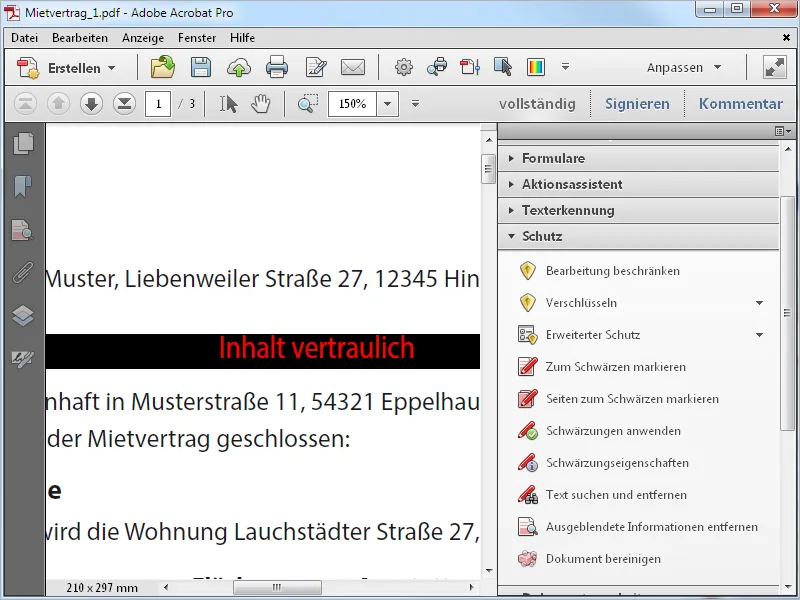Click the vollständig pane label
The image size is (800, 600).
(537, 104)
